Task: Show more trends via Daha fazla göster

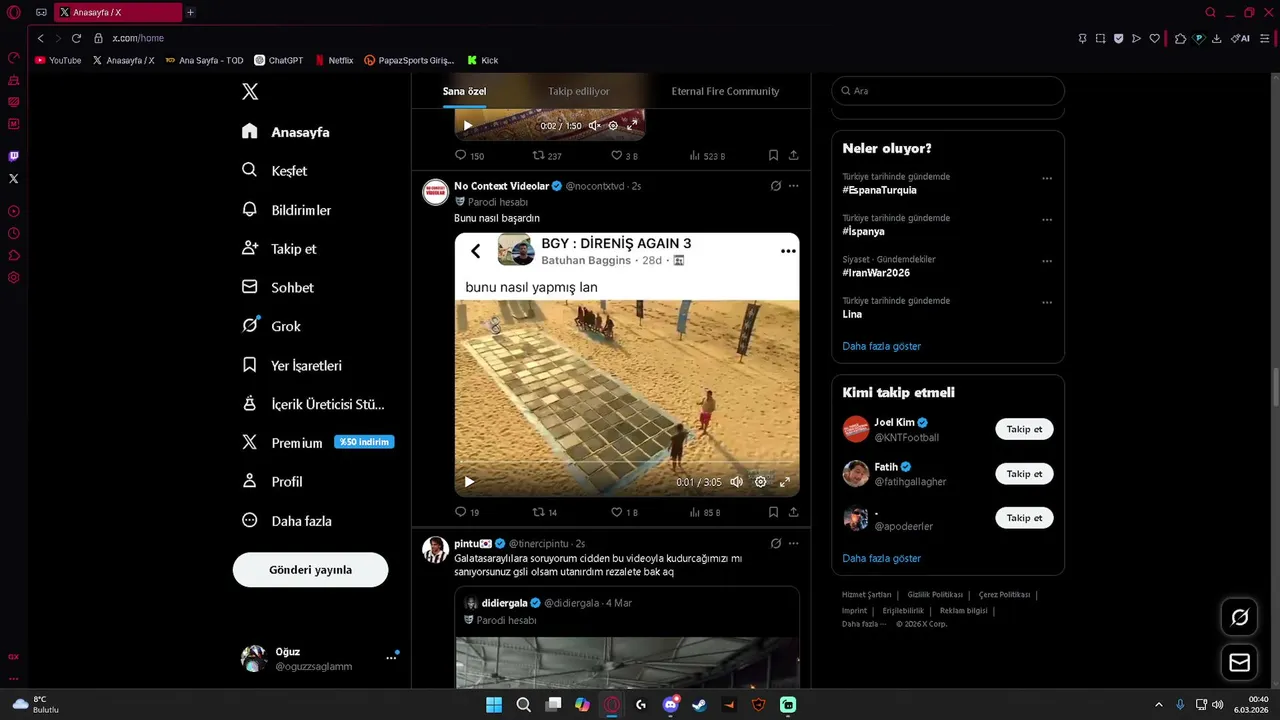Action: click(882, 346)
